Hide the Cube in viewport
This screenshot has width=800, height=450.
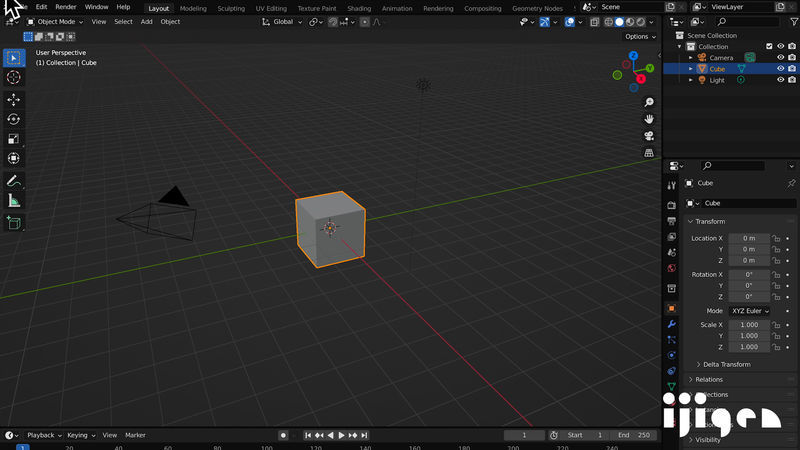tap(781, 68)
